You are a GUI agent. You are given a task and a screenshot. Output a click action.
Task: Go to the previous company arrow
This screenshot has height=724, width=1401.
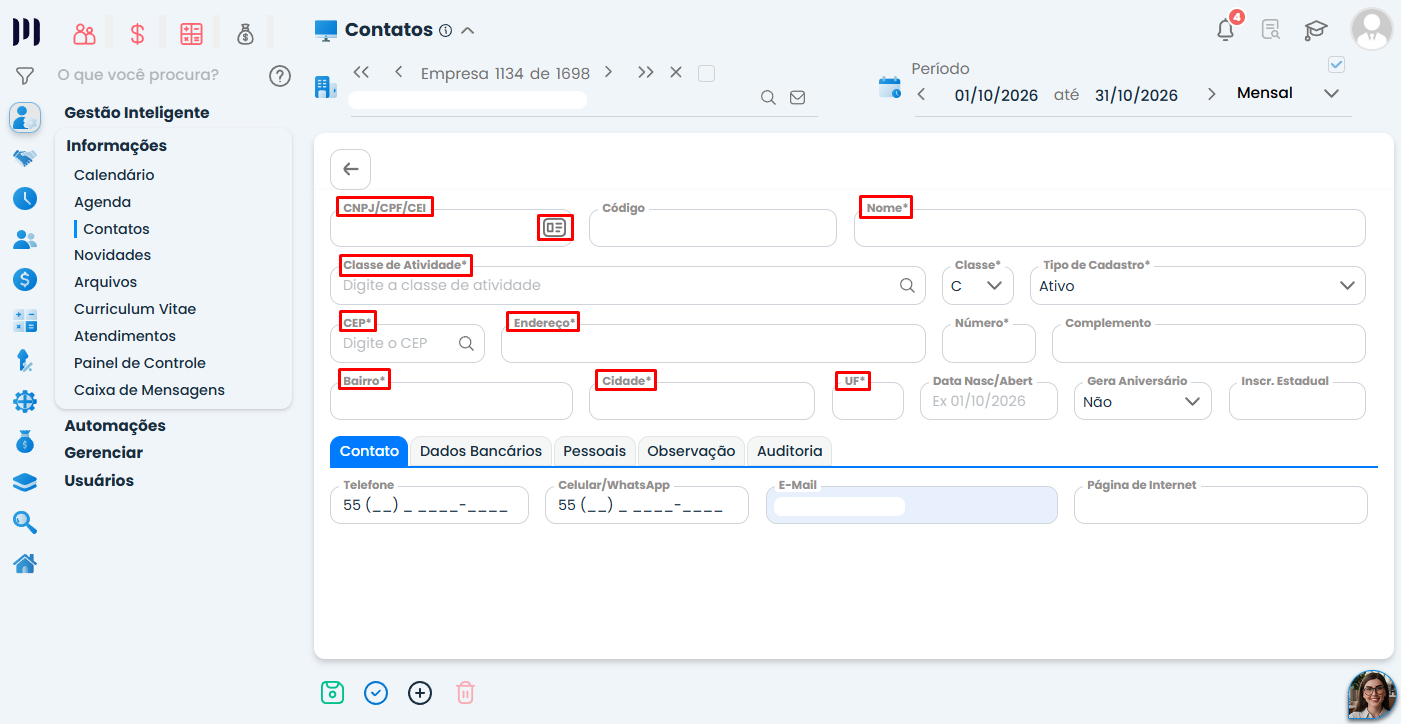tap(399, 72)
